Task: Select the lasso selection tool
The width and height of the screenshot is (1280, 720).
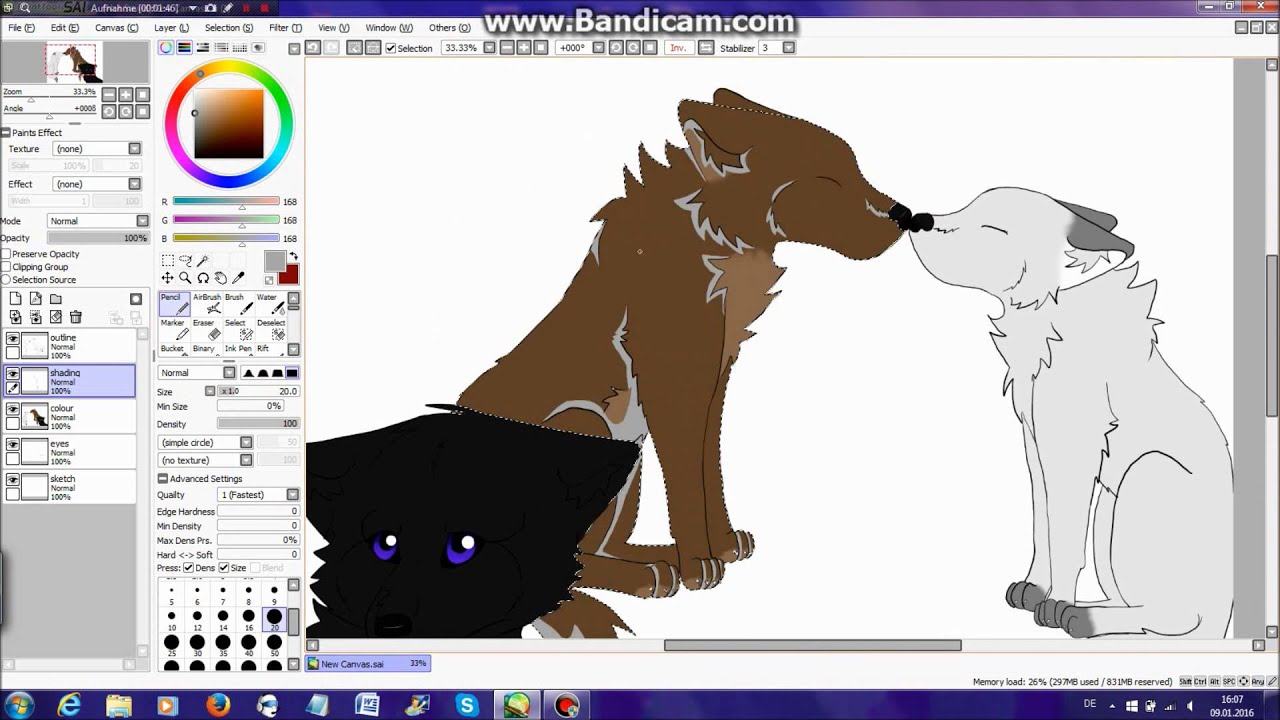Action: click(x=185, y=261)
